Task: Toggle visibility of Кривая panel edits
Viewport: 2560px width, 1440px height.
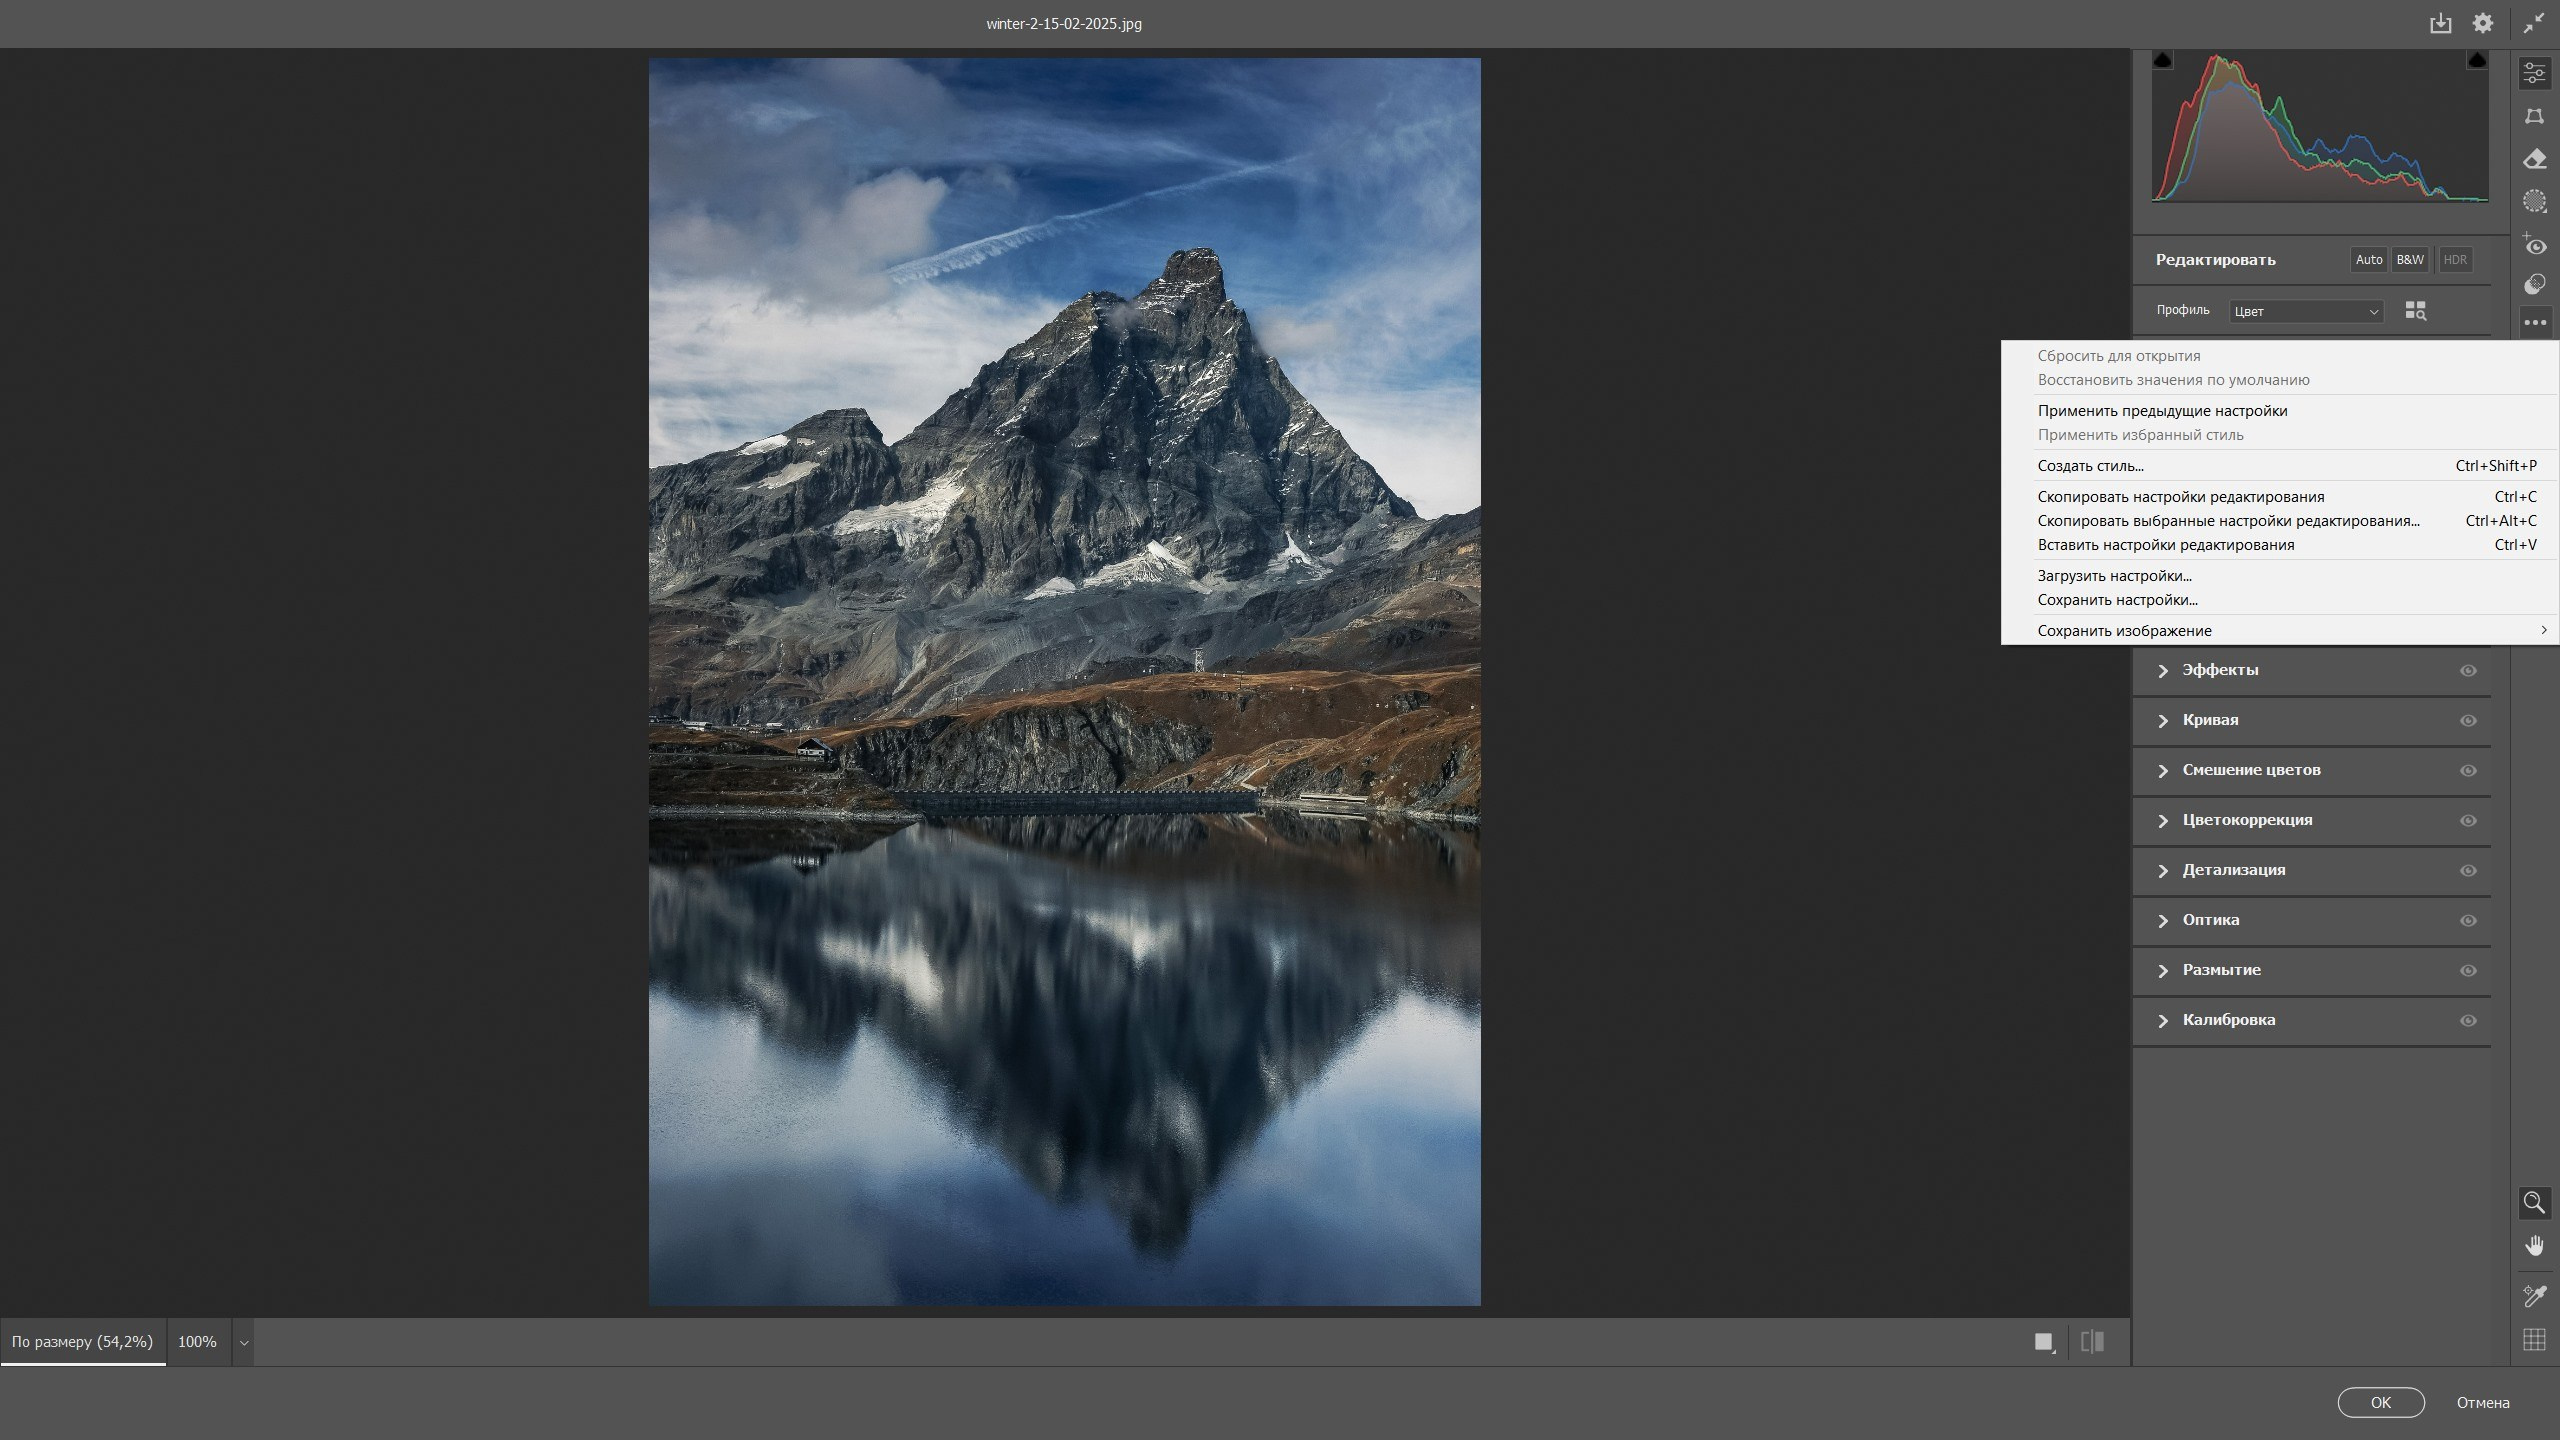Action: point(2468,721)
